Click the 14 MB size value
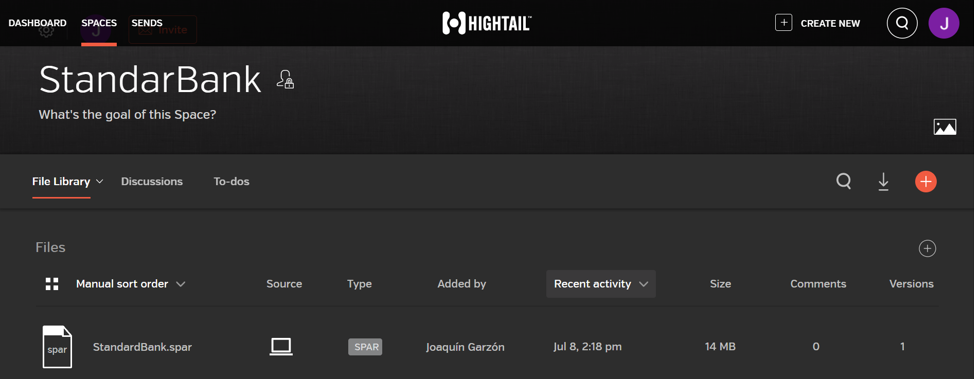Viewport: 974px width, 379px height. pyautogui.click(x=720, y=347)
